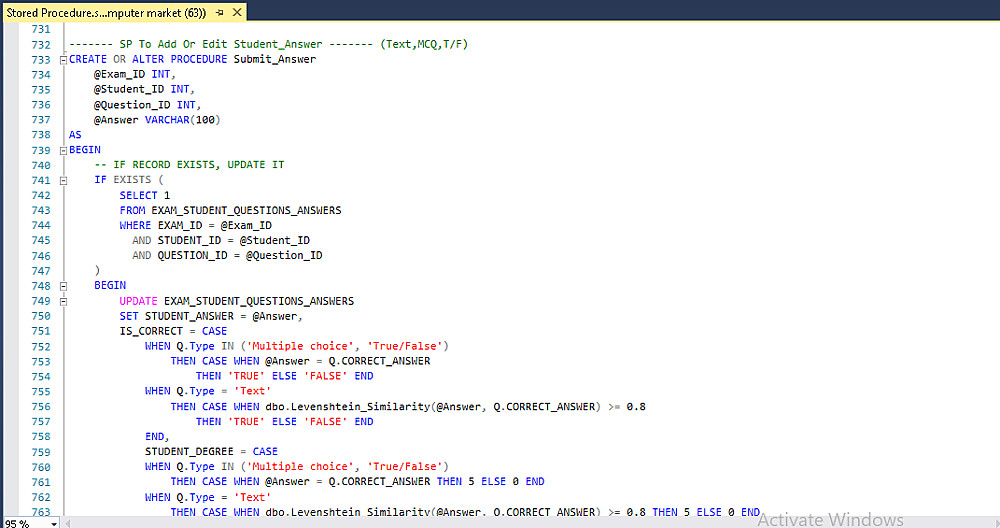Click END, on line 758
The width and height of the screenshot is (1000, 528).
click(157, 437)
